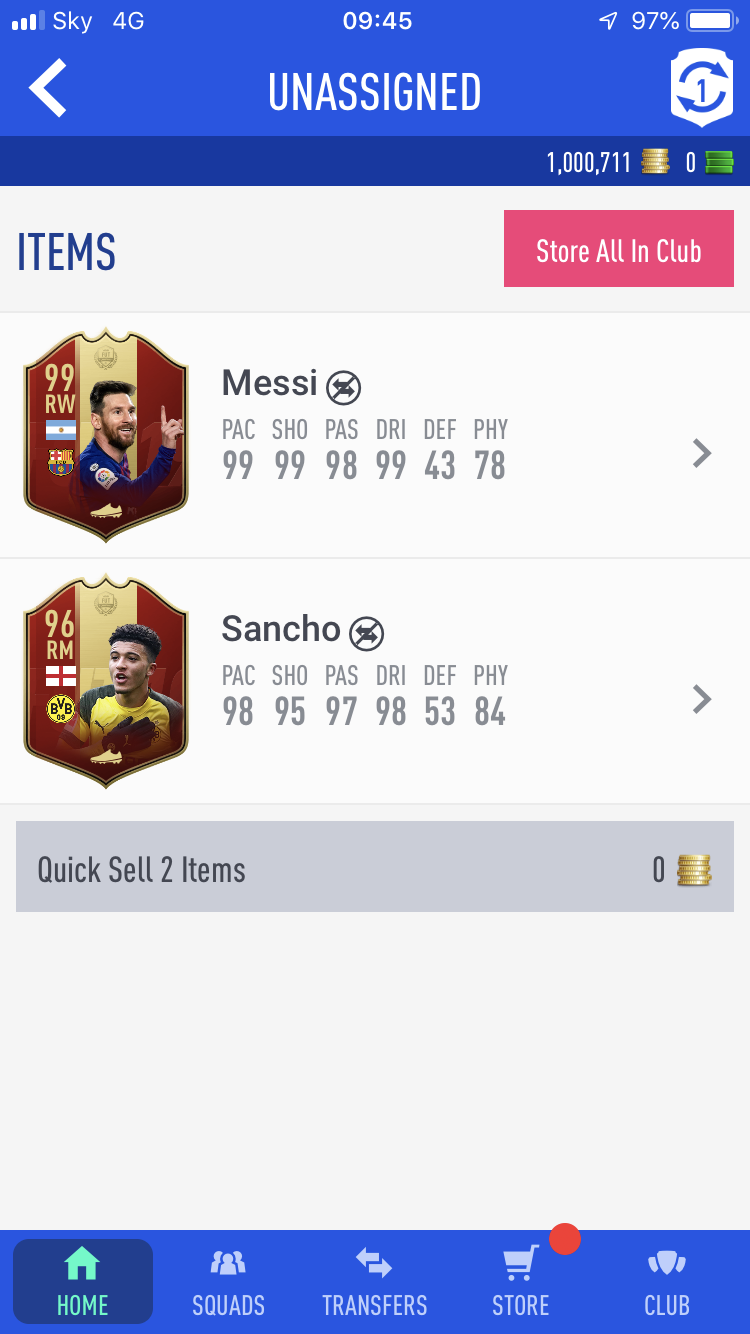Screen dimensions: 750x1334
Task: Switch to the Squads tab
Action: [229, 1282]
